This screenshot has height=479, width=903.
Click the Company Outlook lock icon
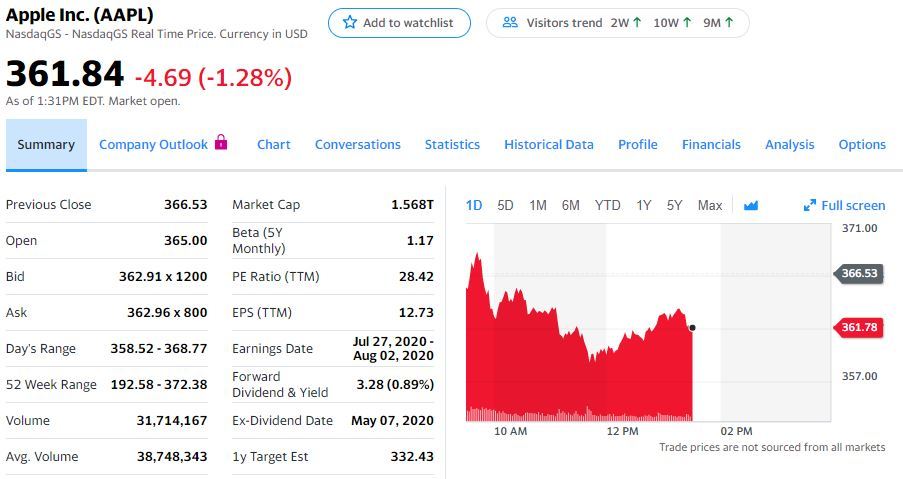point(221,143)
